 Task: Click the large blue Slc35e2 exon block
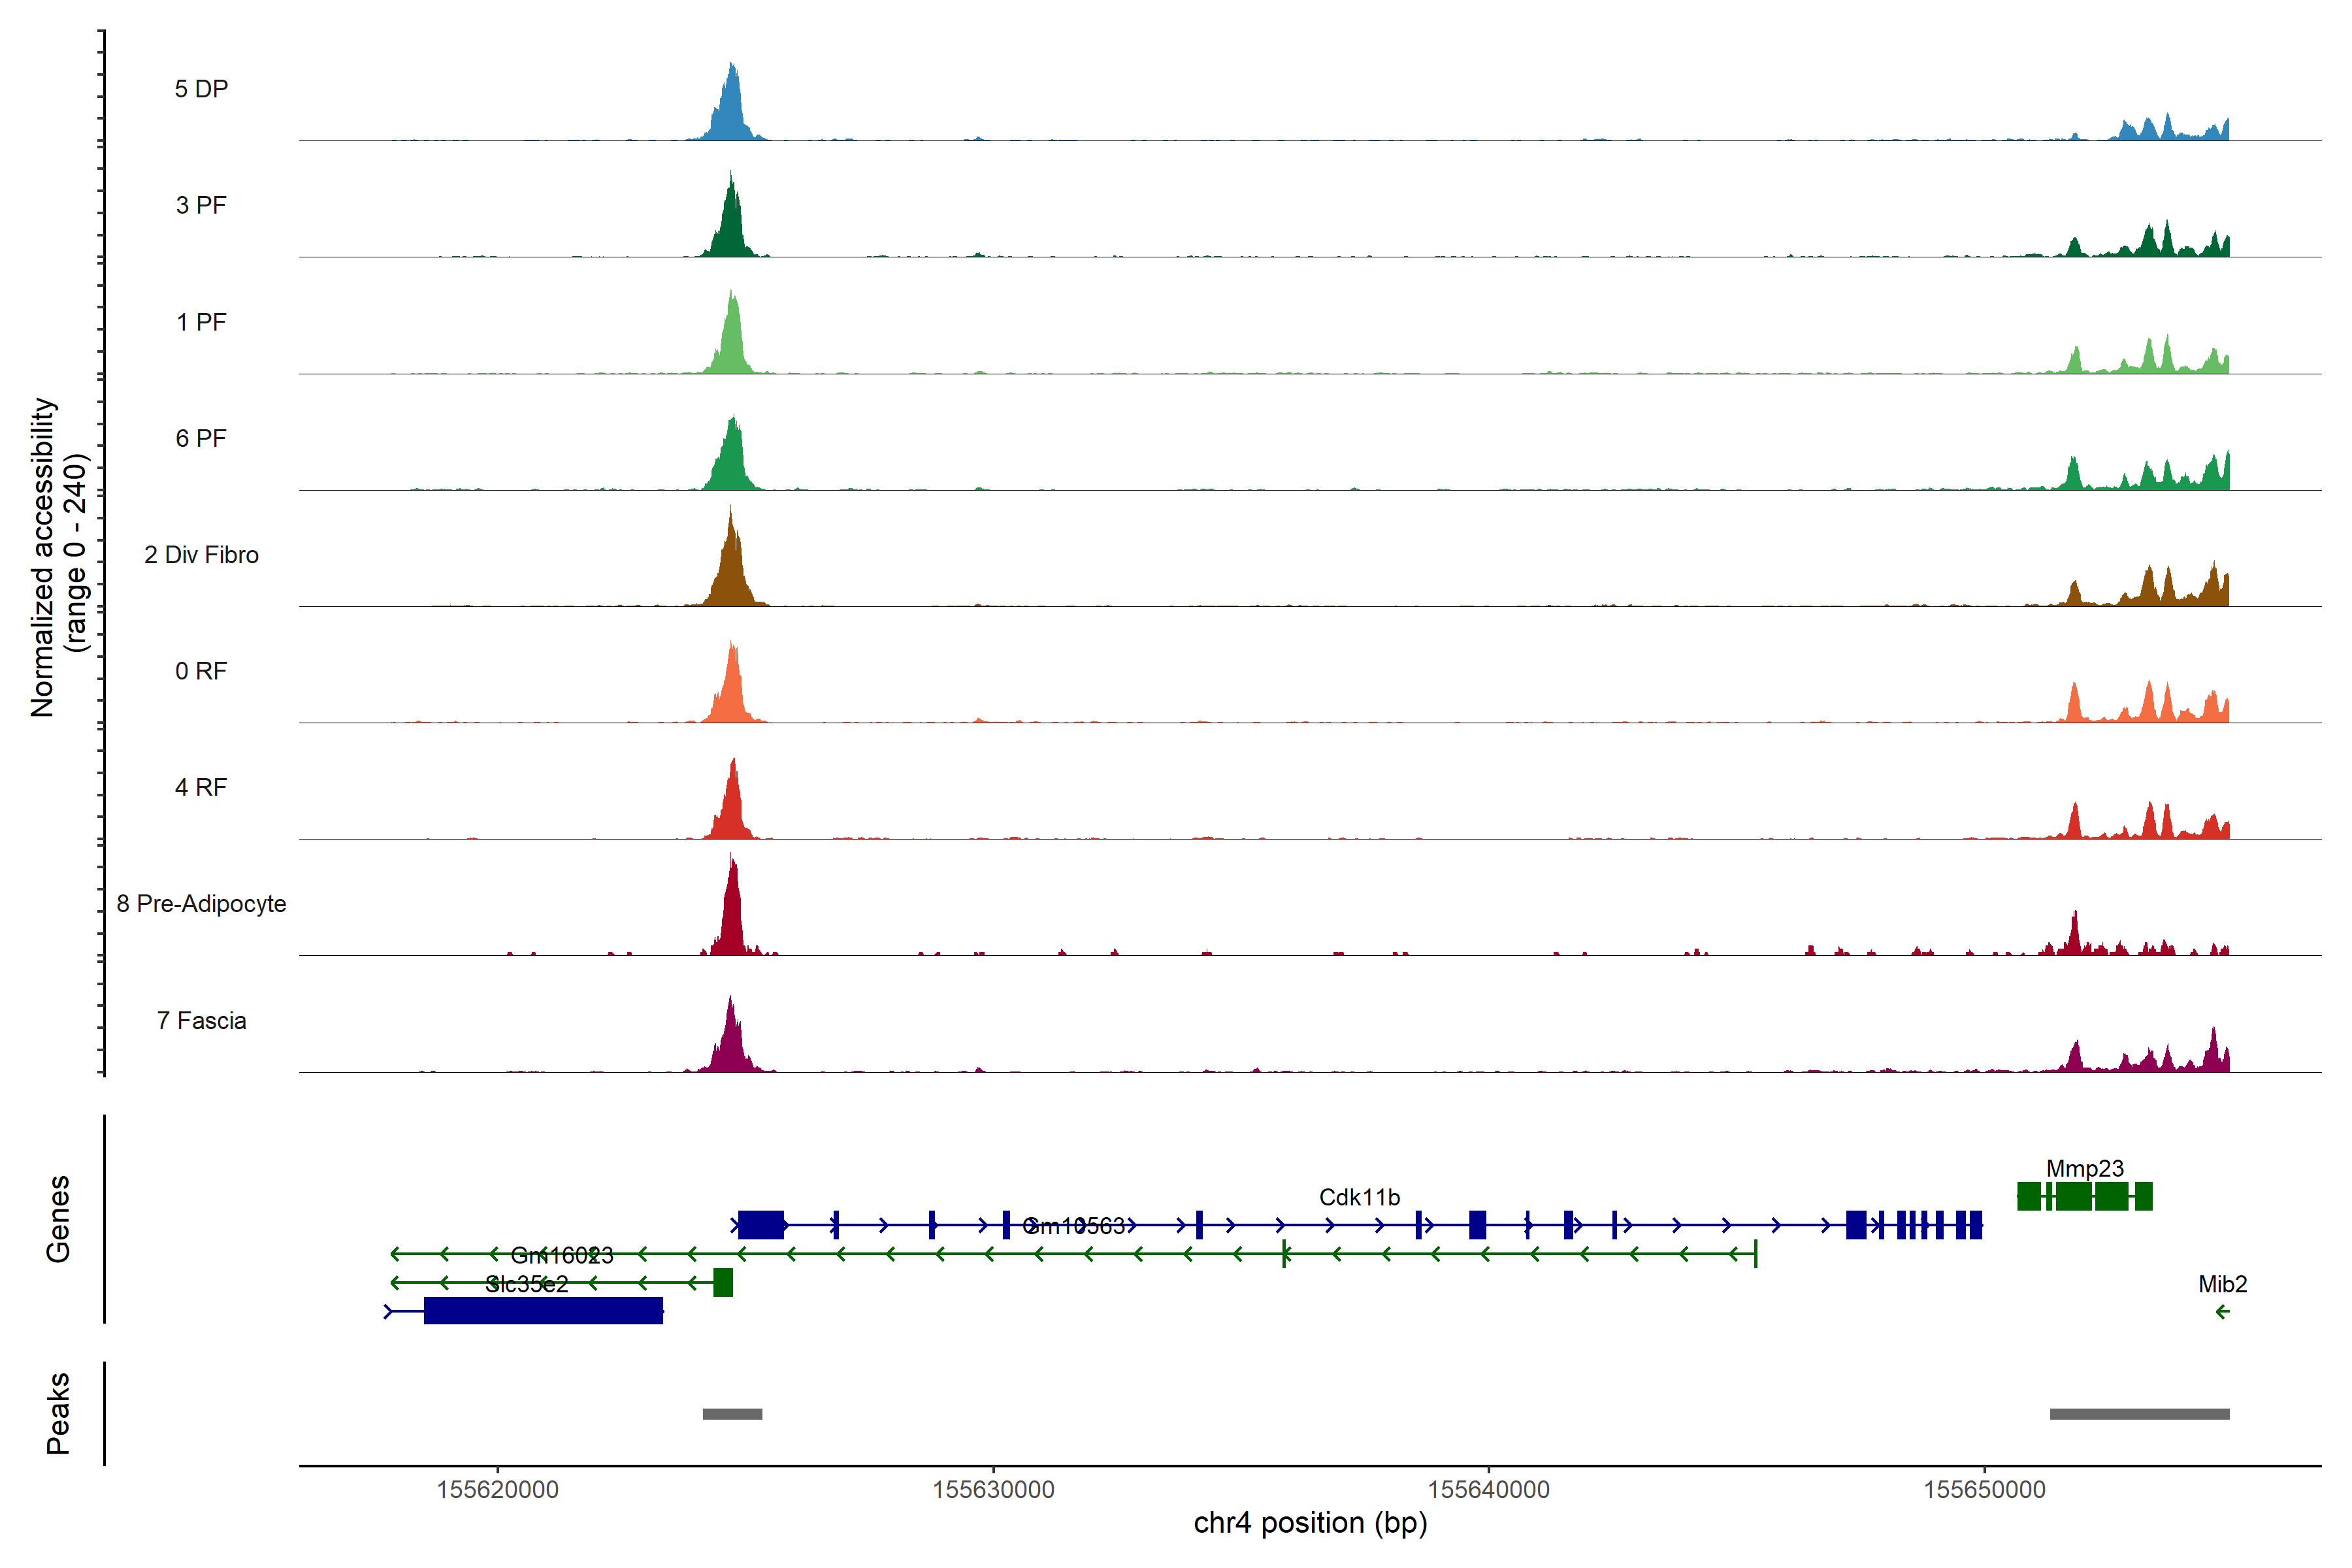coord(543,1310)
